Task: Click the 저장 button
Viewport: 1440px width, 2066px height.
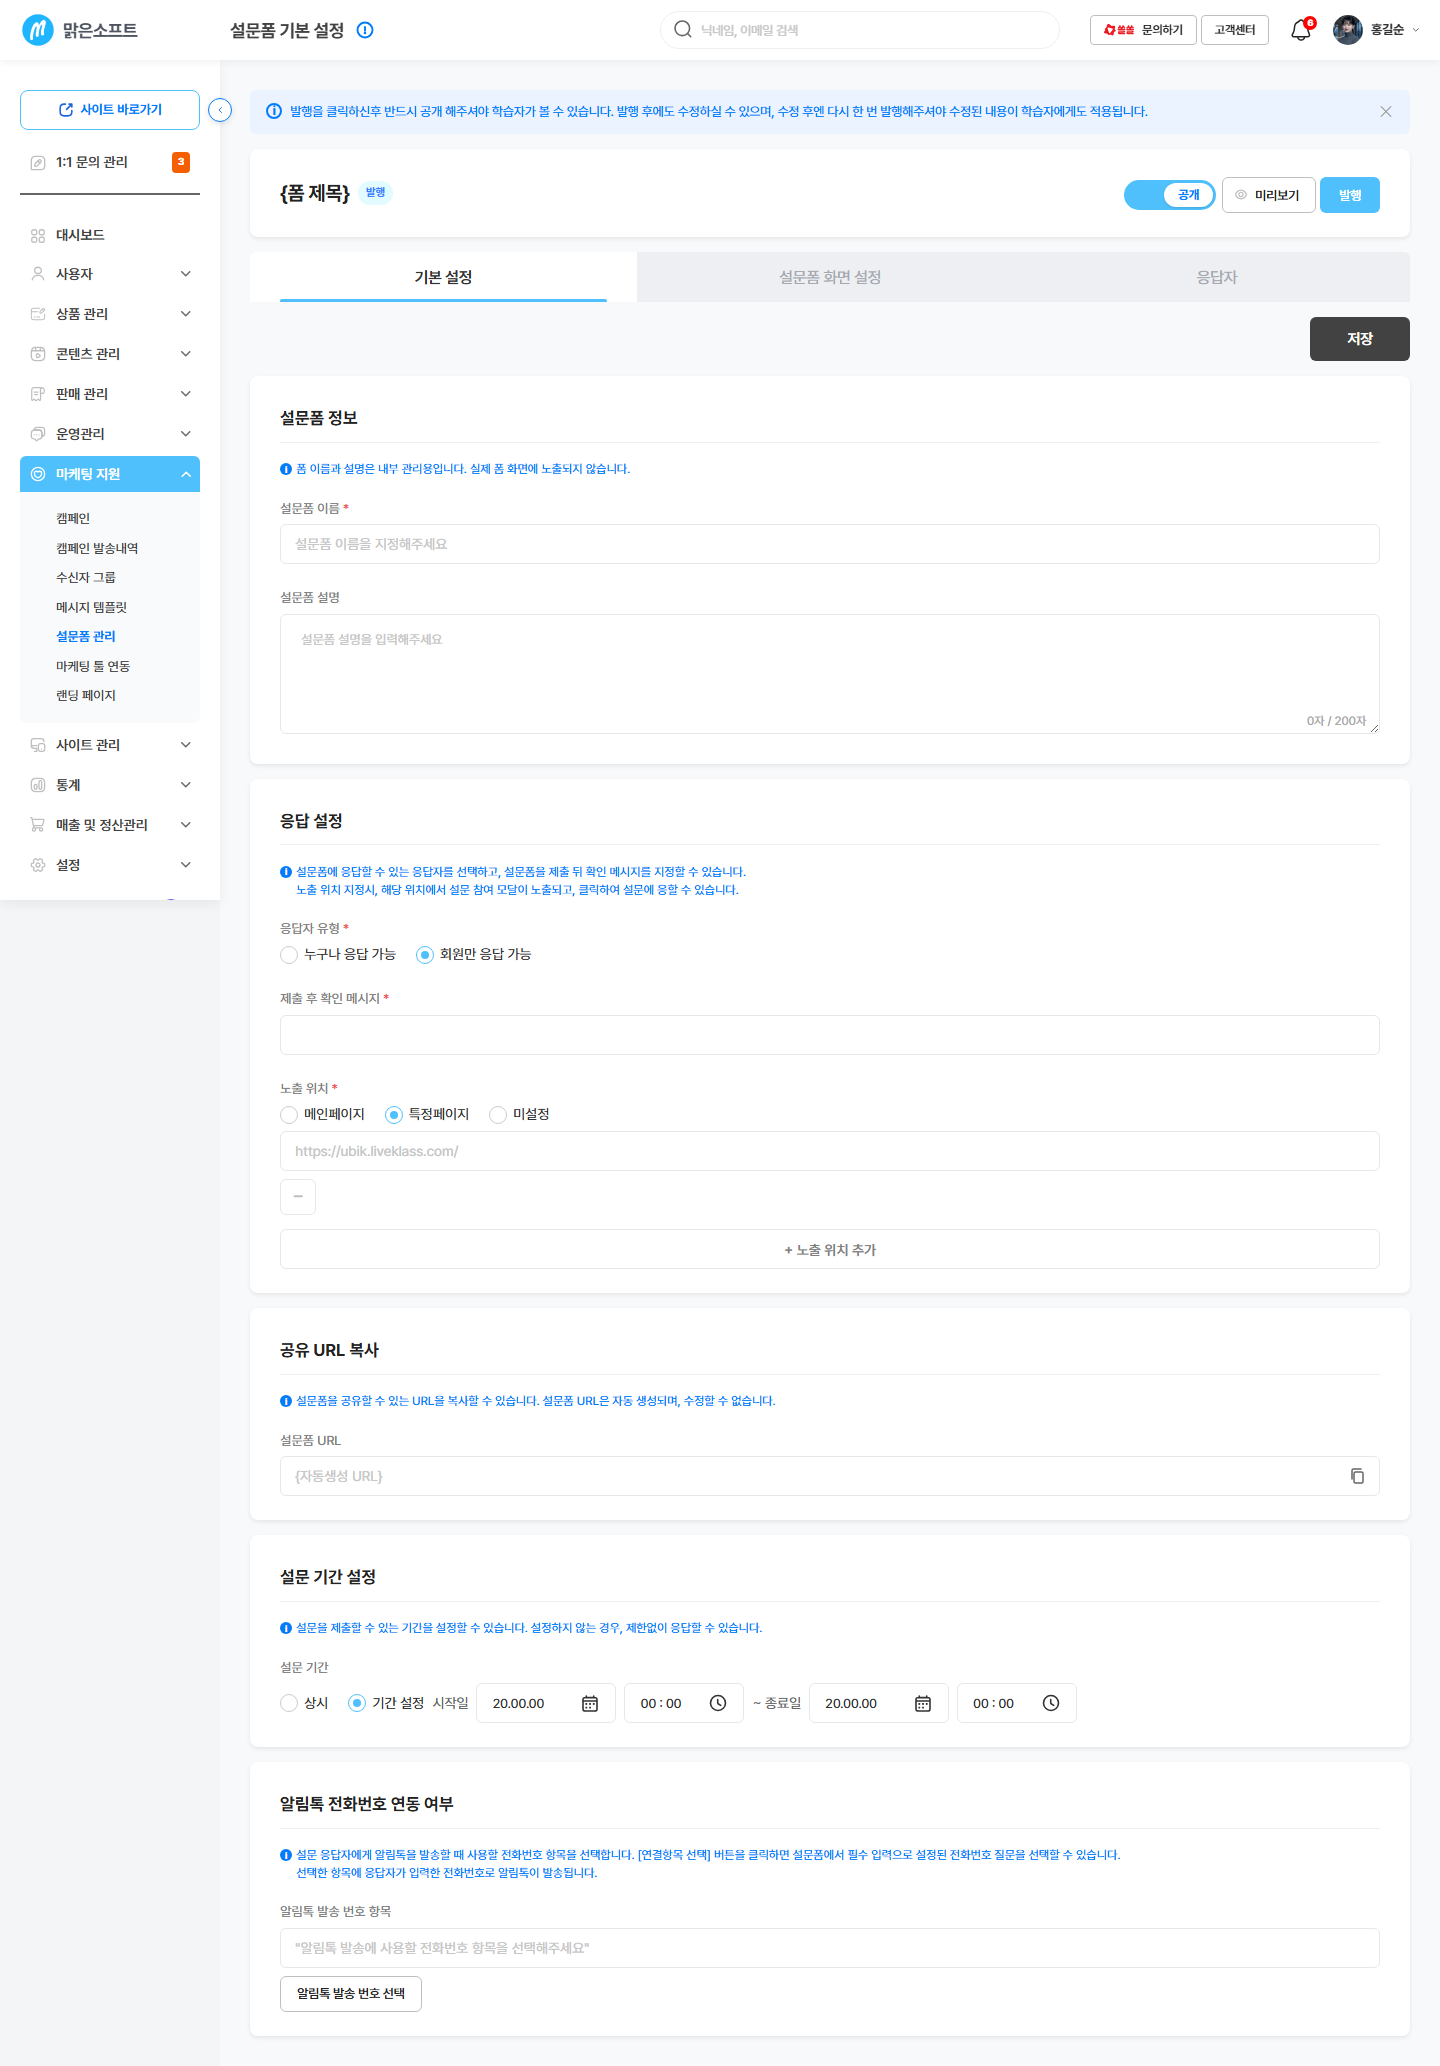Action: (1360, 339)
